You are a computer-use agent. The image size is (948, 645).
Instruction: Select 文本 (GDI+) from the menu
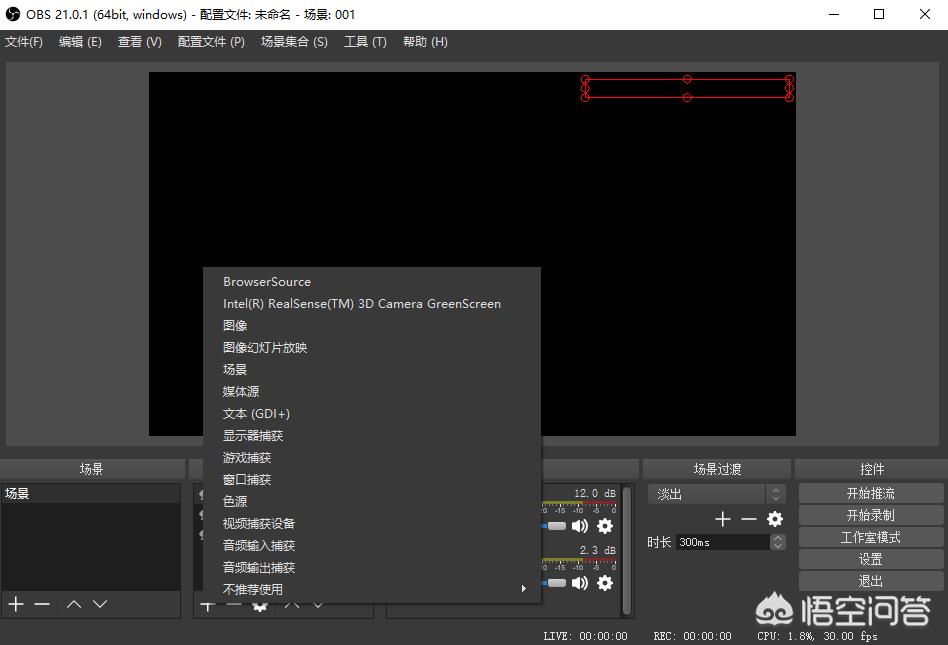pyautogui.click(x=372, y=413)
